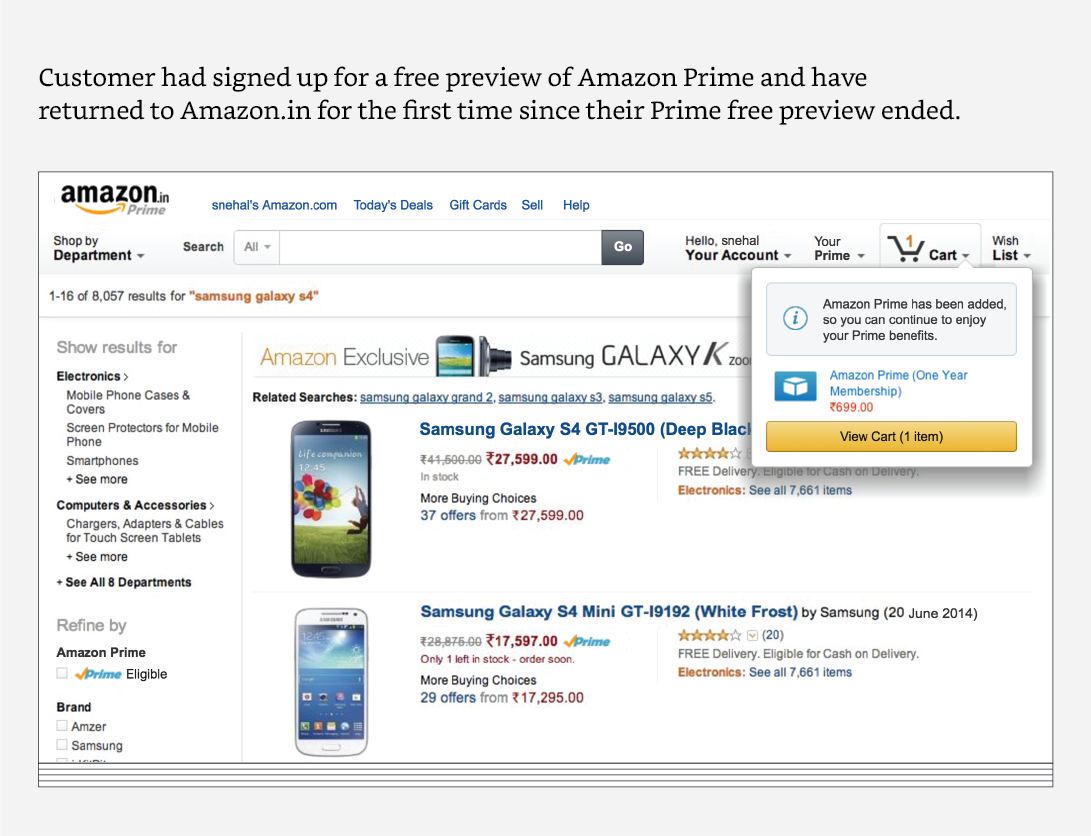Click the shopping cart icon
The height and width of the screenshot is (836, 1091).
905,248
